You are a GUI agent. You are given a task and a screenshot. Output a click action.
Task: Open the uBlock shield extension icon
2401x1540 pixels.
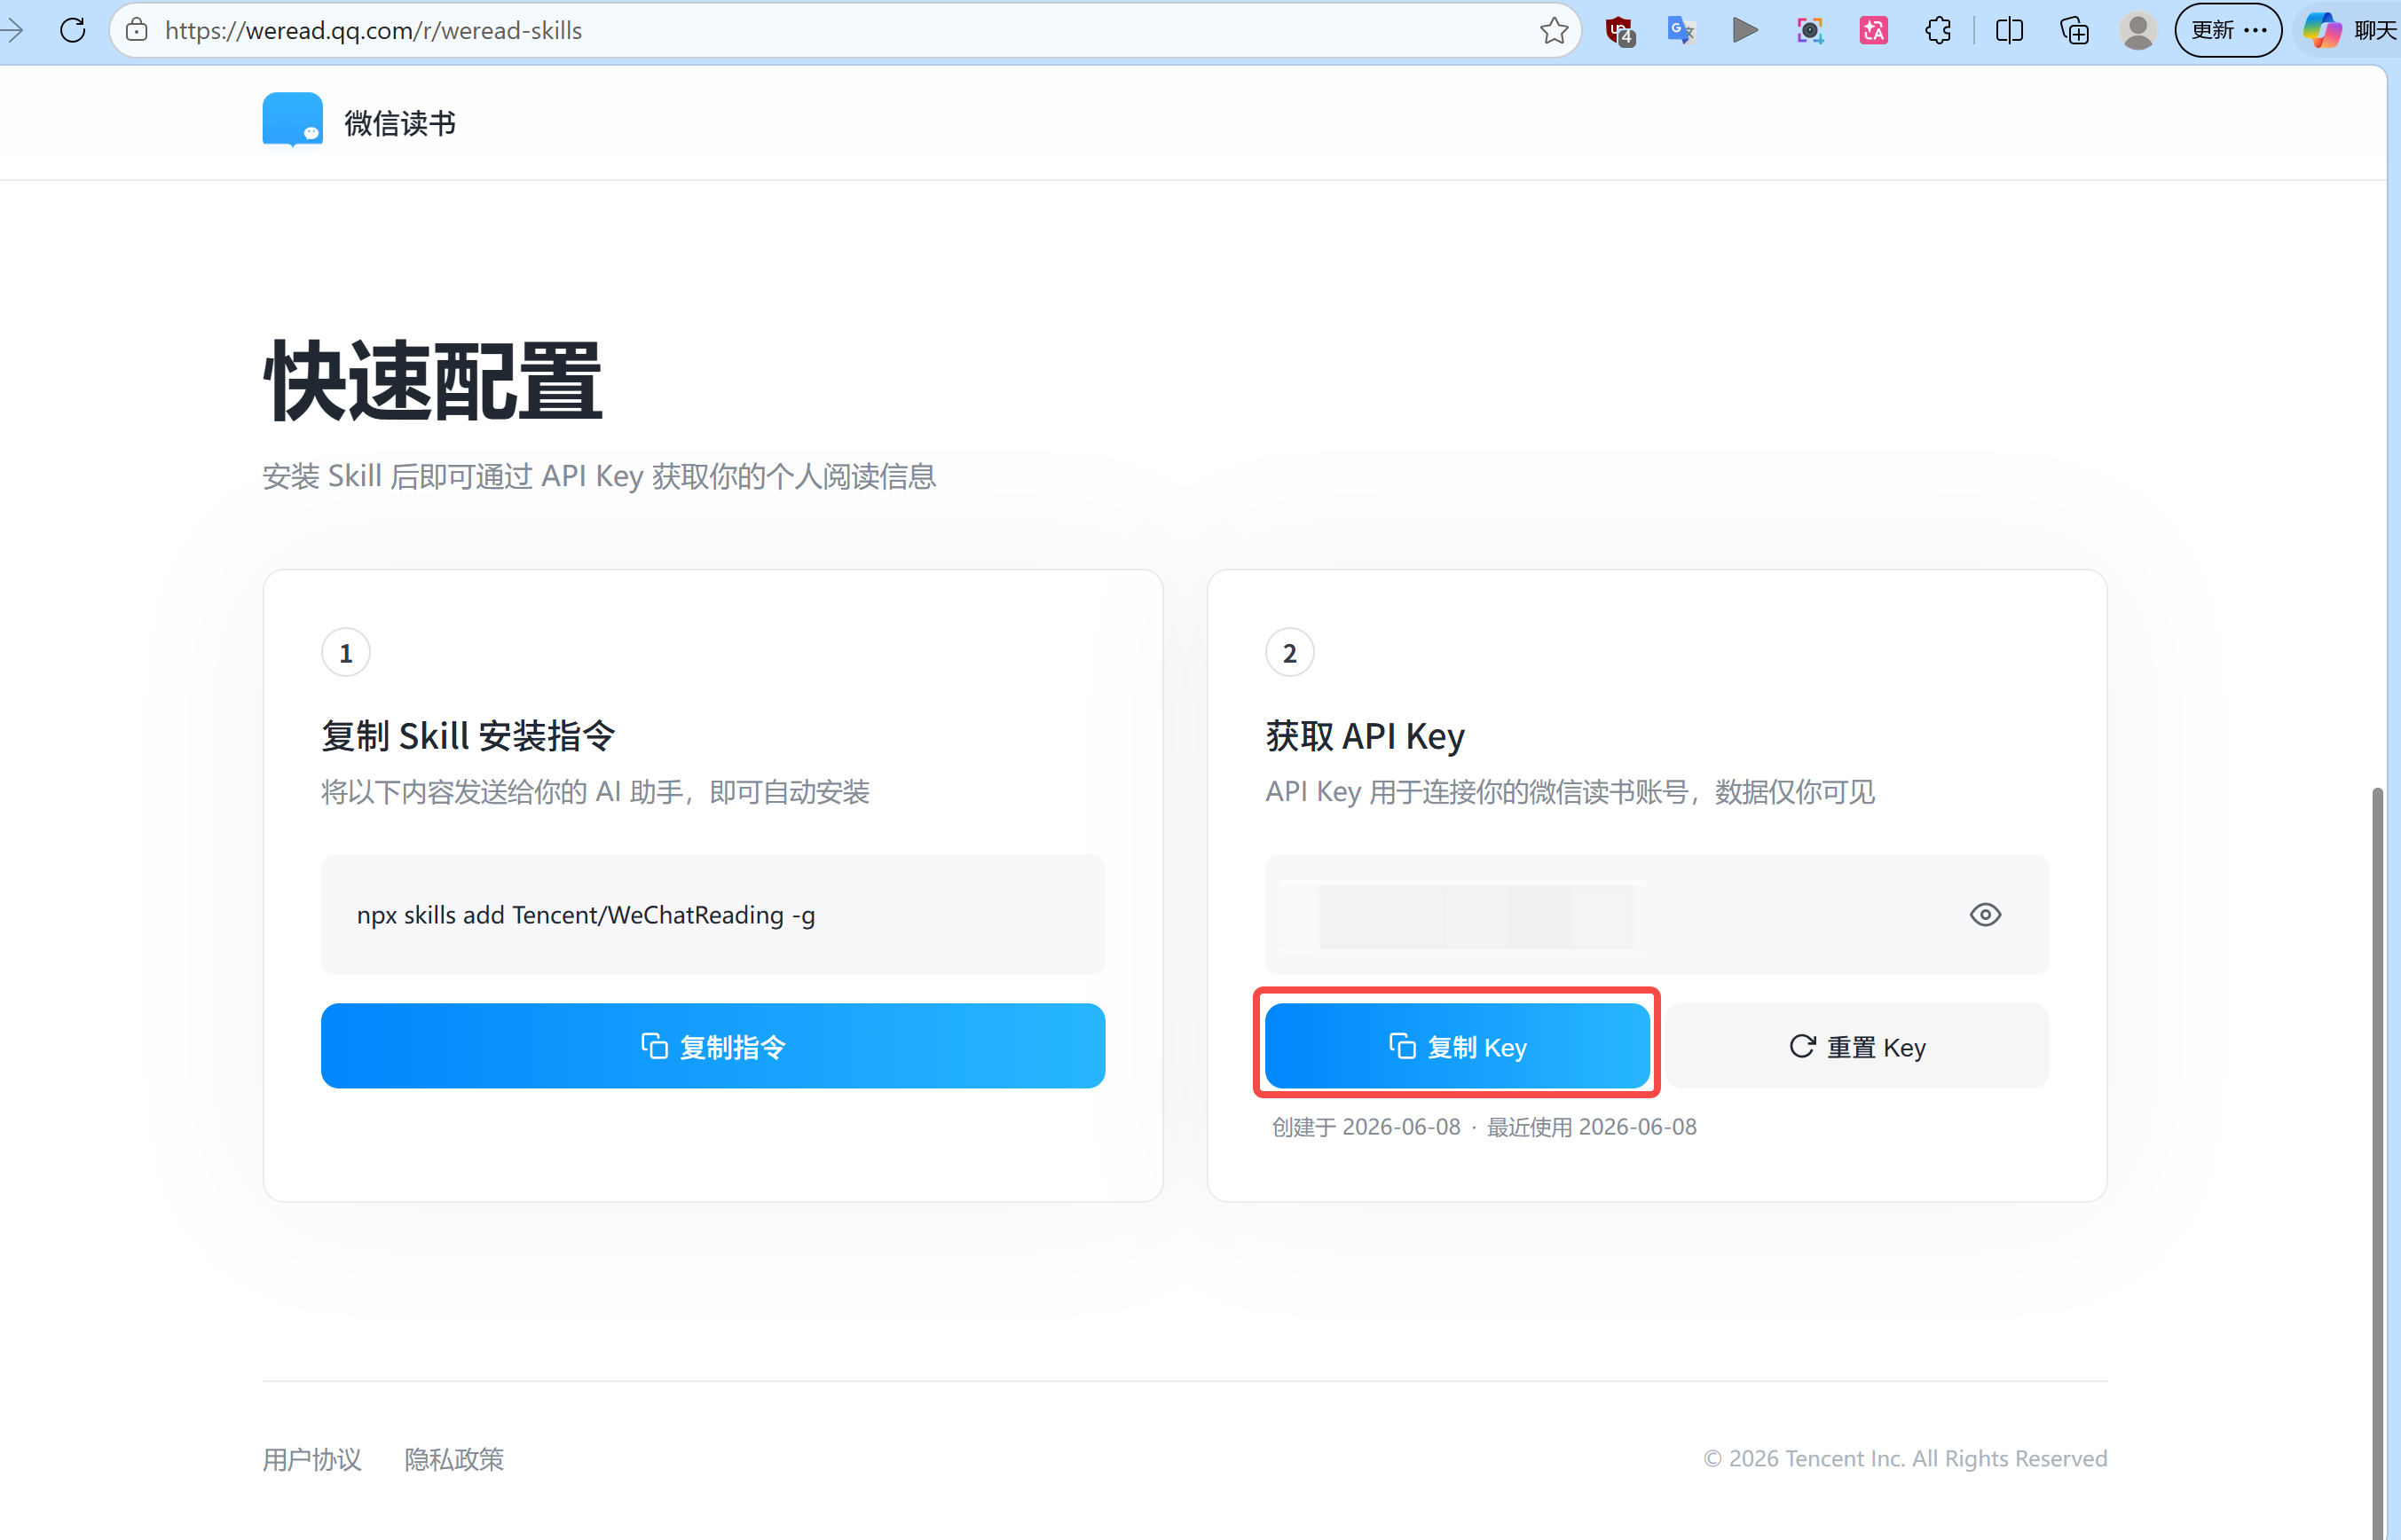[x=1619, y=31]
